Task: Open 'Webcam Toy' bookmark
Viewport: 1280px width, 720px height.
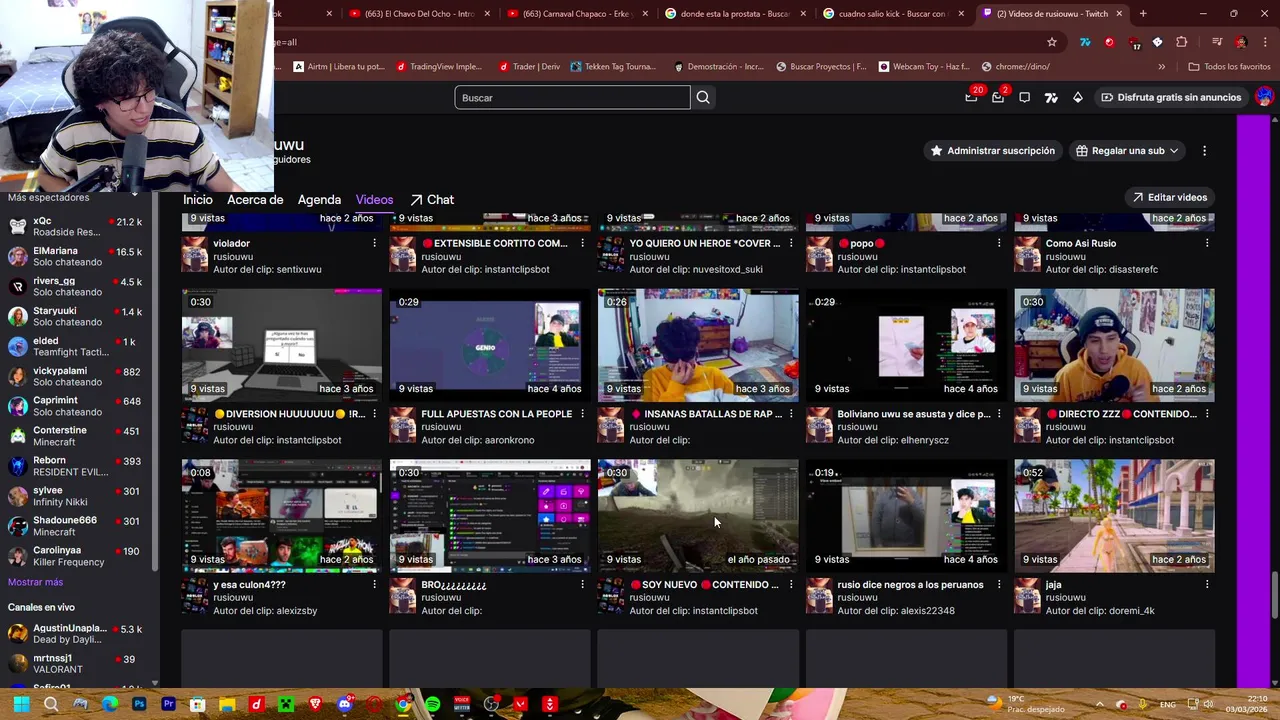Action: tap(924, 67)
